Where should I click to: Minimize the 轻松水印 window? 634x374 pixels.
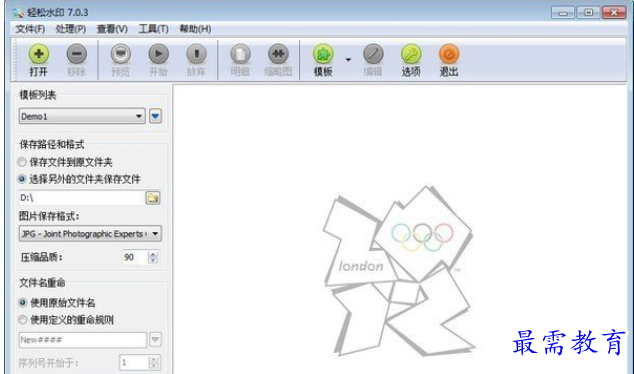[x=563, y=13]
